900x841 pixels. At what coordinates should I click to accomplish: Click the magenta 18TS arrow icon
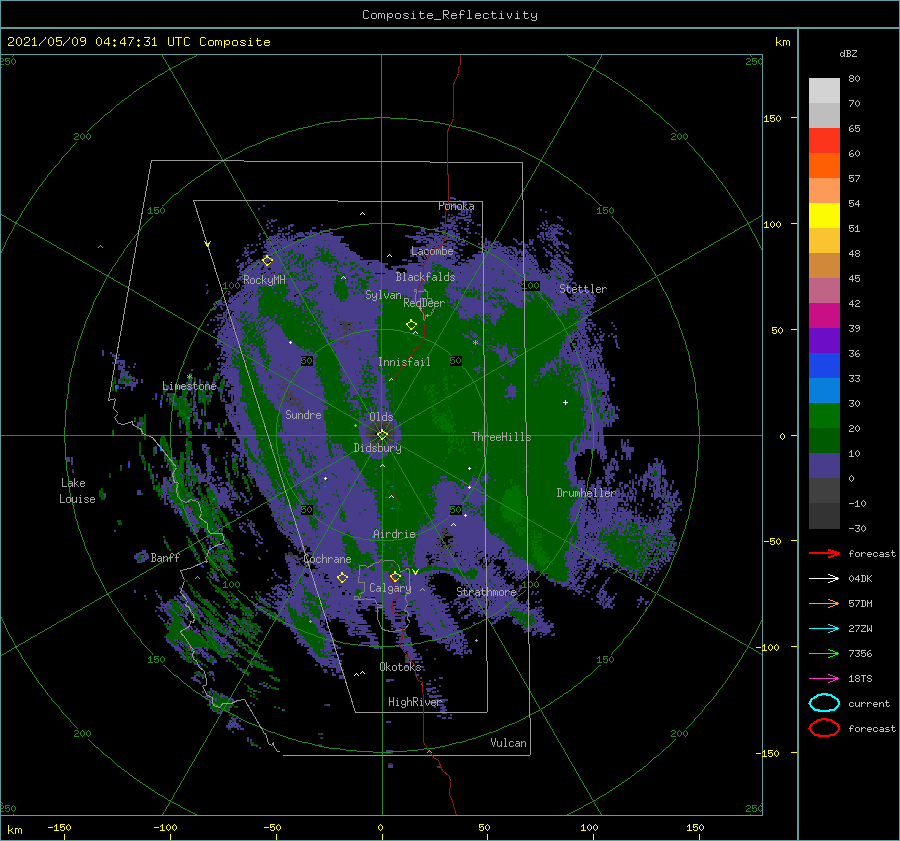coord(824,679)
